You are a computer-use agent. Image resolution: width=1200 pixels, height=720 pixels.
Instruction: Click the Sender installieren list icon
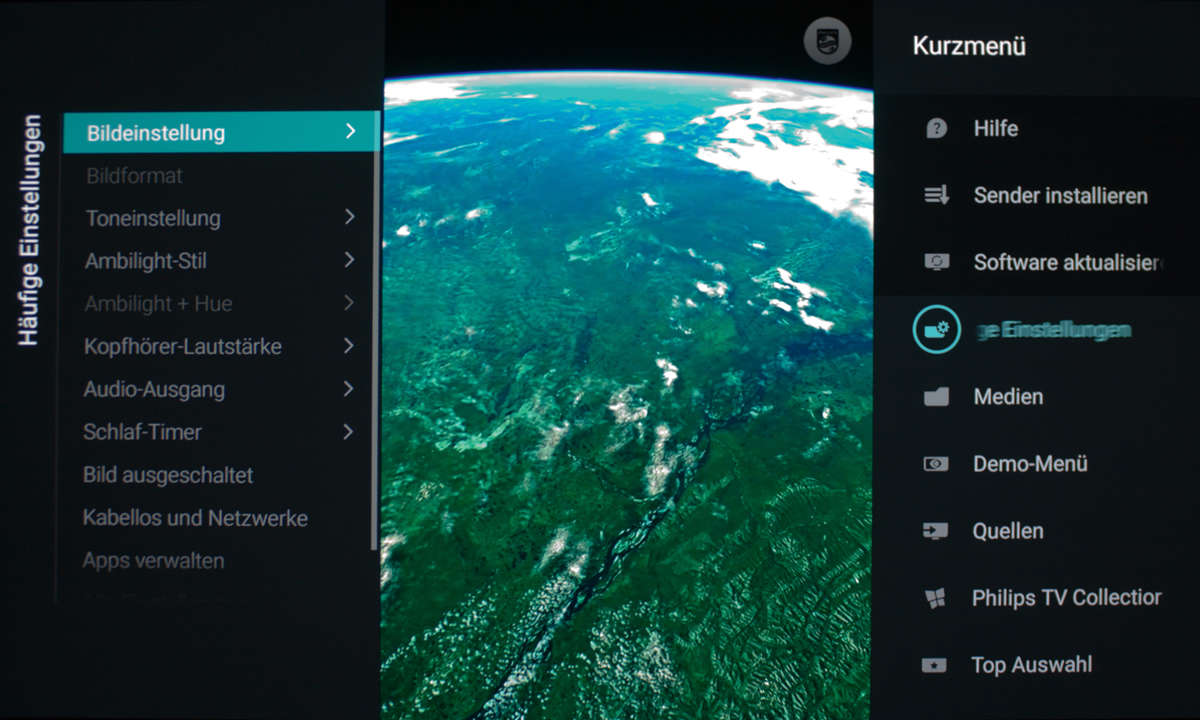[x=936, y=196]
